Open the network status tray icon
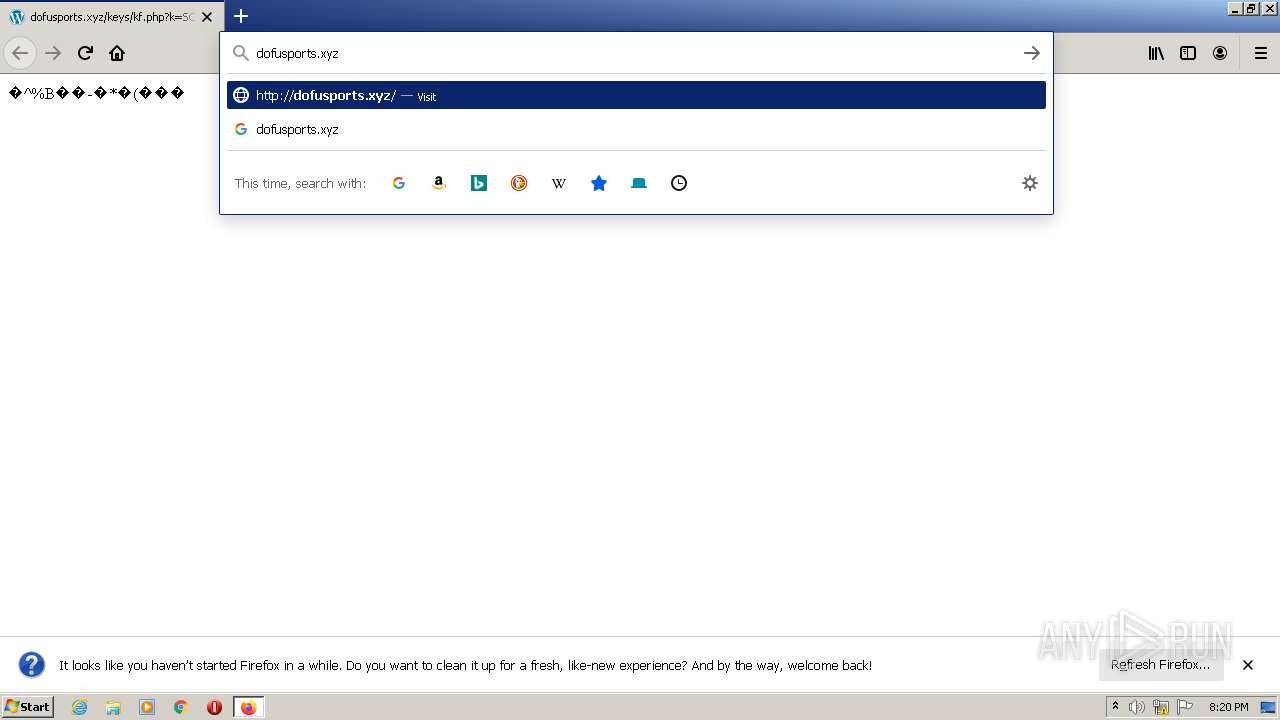 pyautogui.click(x=1161, y=707)
